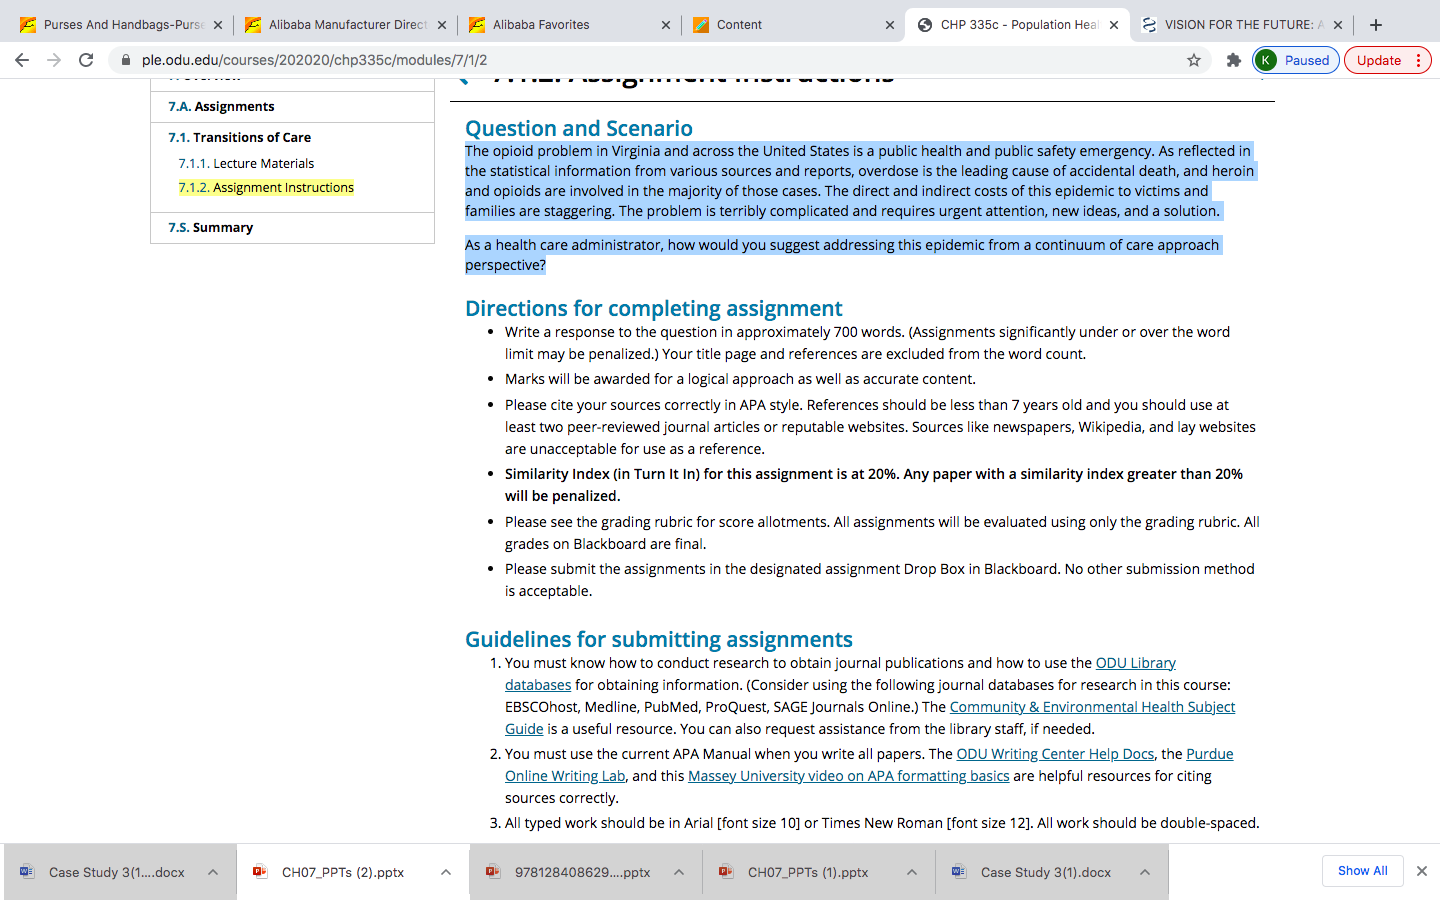Open 7.S. Summary section in sidebar
Viewport: 1440px width, 900px height.
211,228
